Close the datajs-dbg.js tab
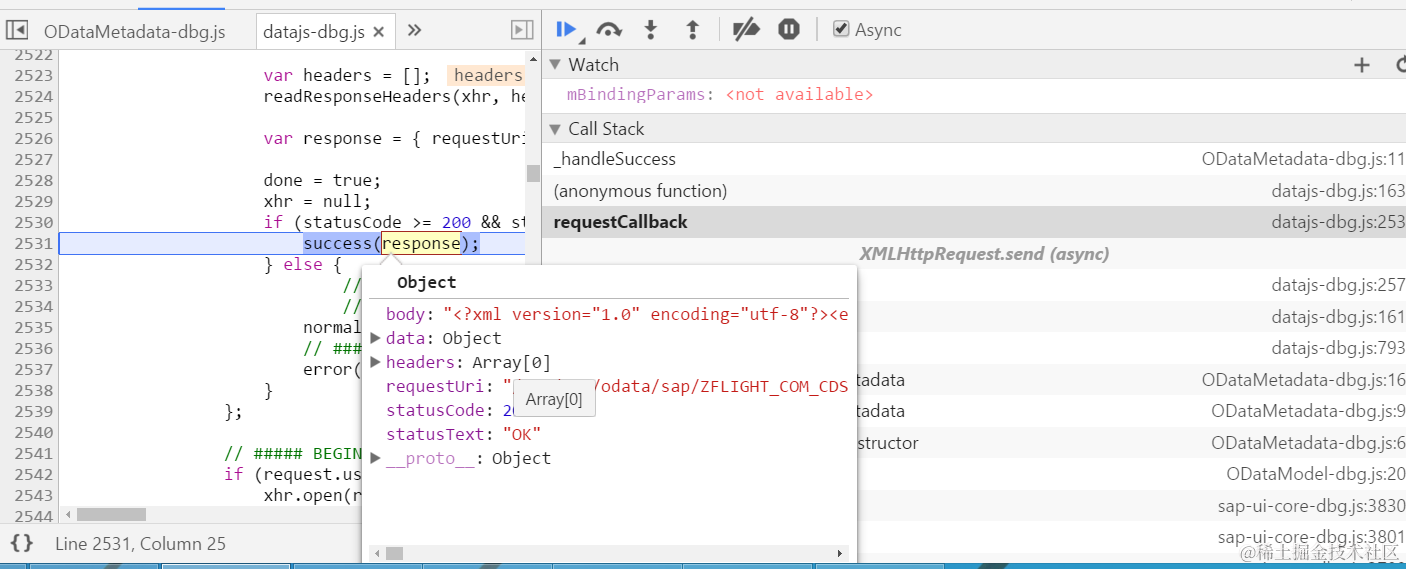The height and width of the screenshot is (569, 1406). 379,32
